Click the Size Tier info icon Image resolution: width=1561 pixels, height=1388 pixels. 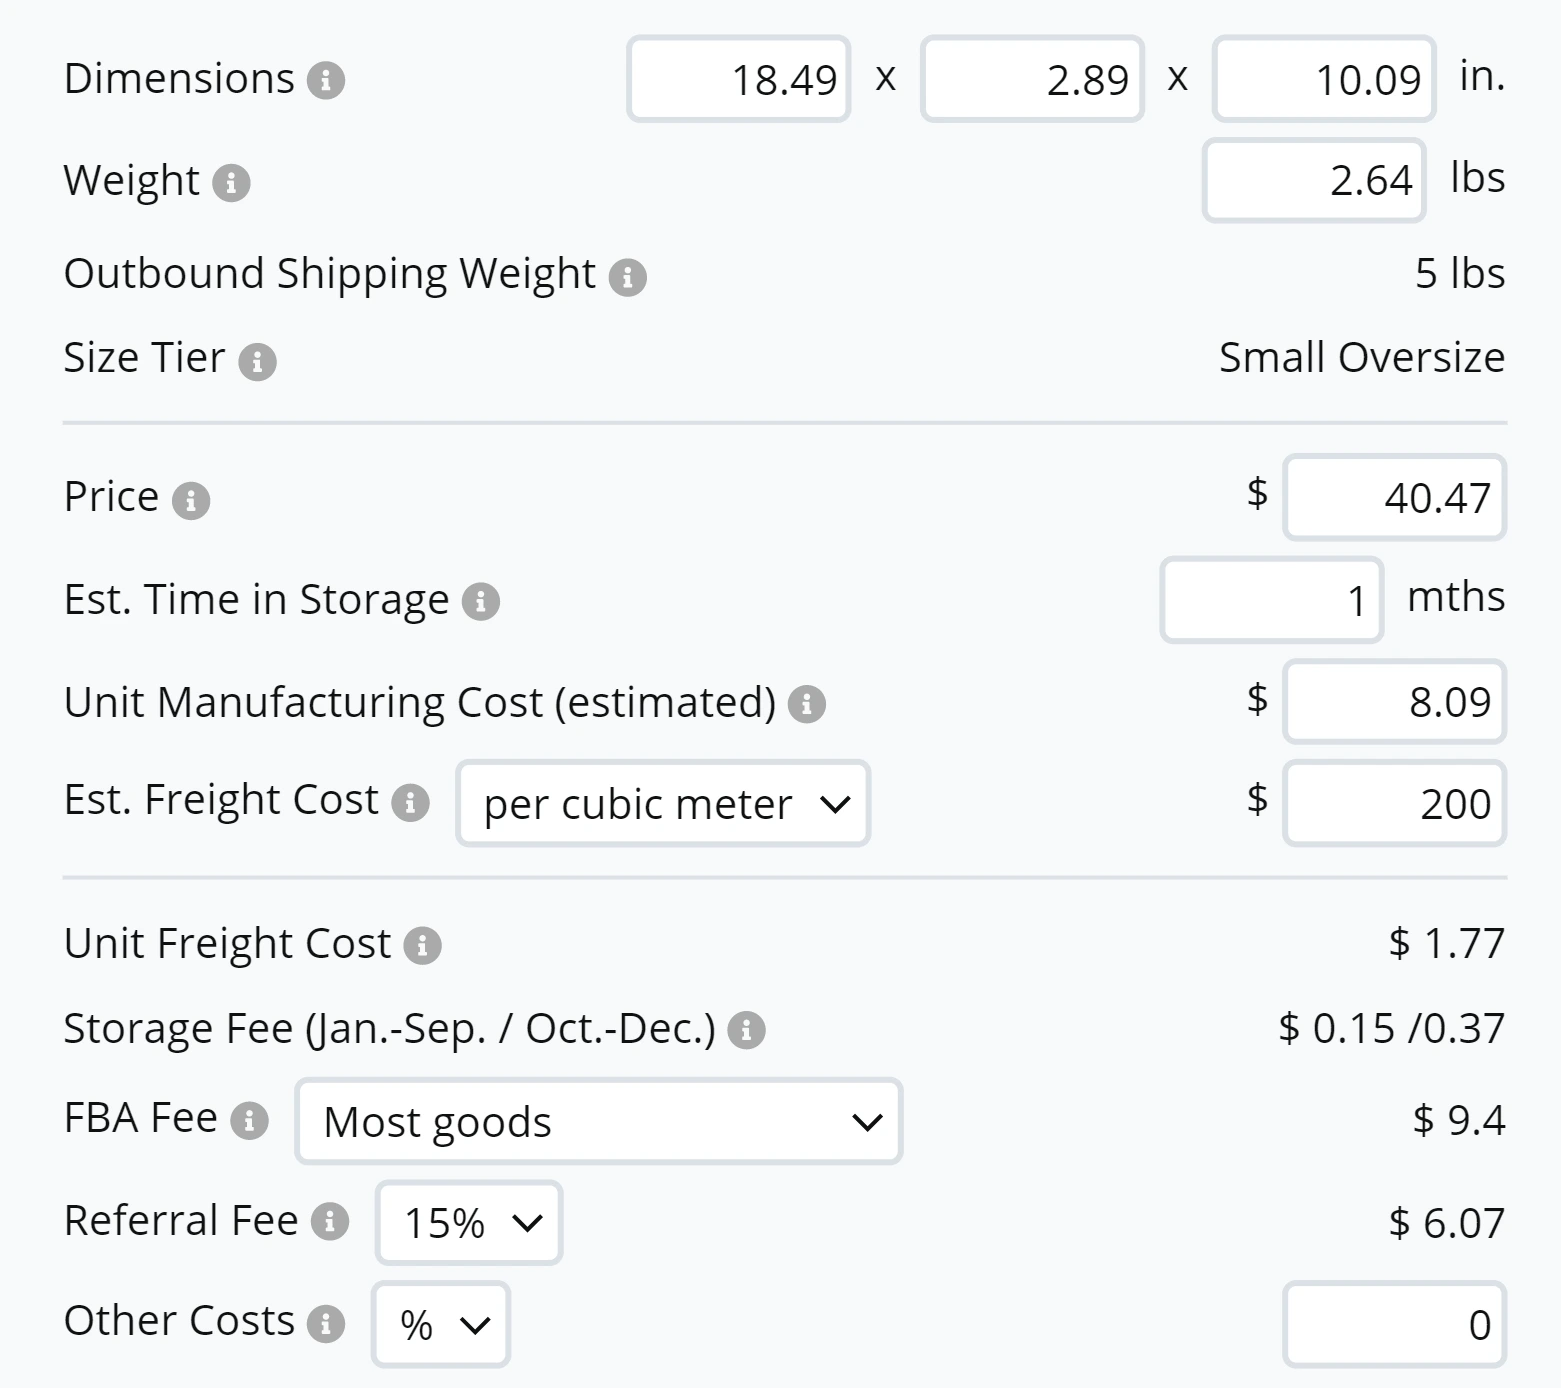[257, 361]
